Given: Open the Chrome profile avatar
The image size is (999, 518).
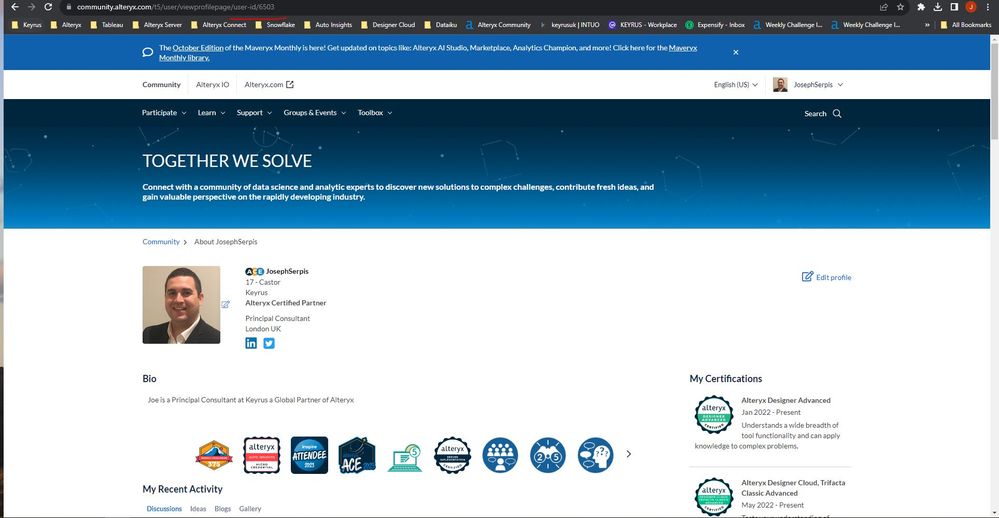Looking at the screenshot, I should 970,7.
